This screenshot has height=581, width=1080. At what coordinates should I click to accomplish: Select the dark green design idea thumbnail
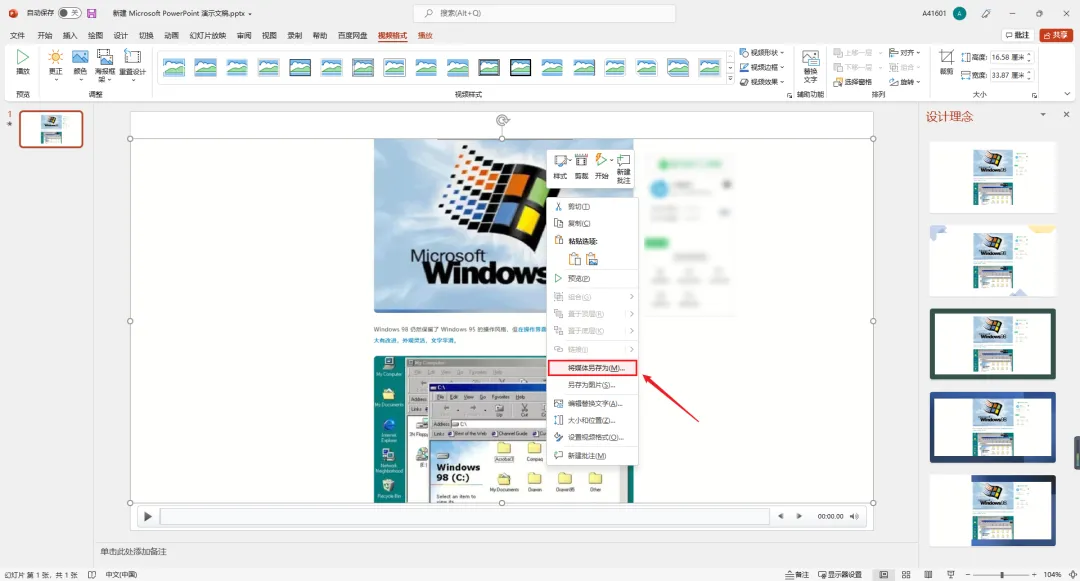coord(993,344)
